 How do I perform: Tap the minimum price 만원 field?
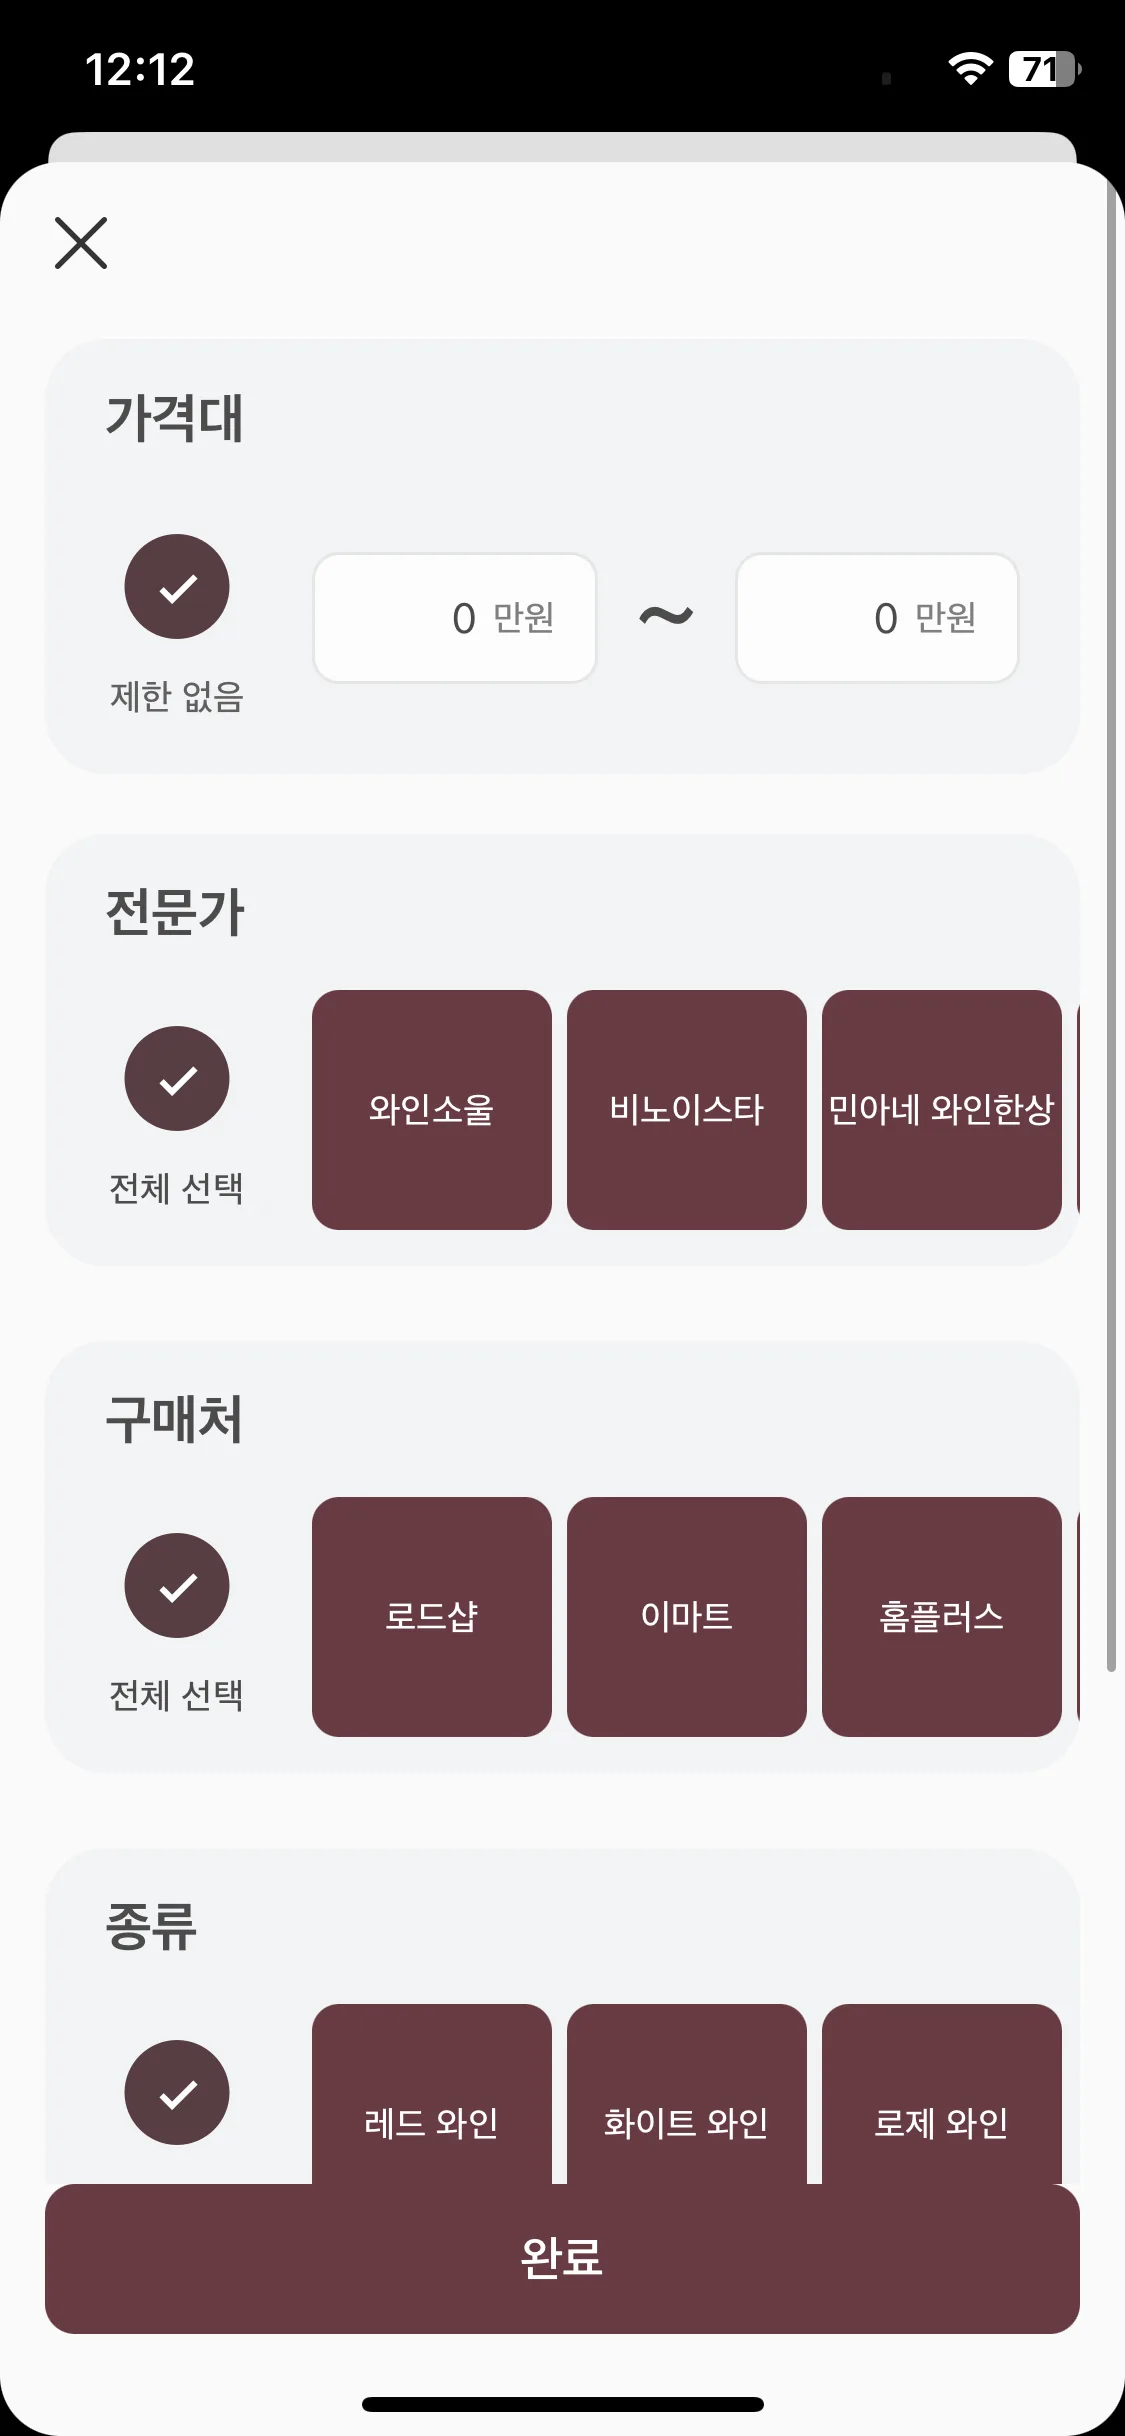pos(455,618)
